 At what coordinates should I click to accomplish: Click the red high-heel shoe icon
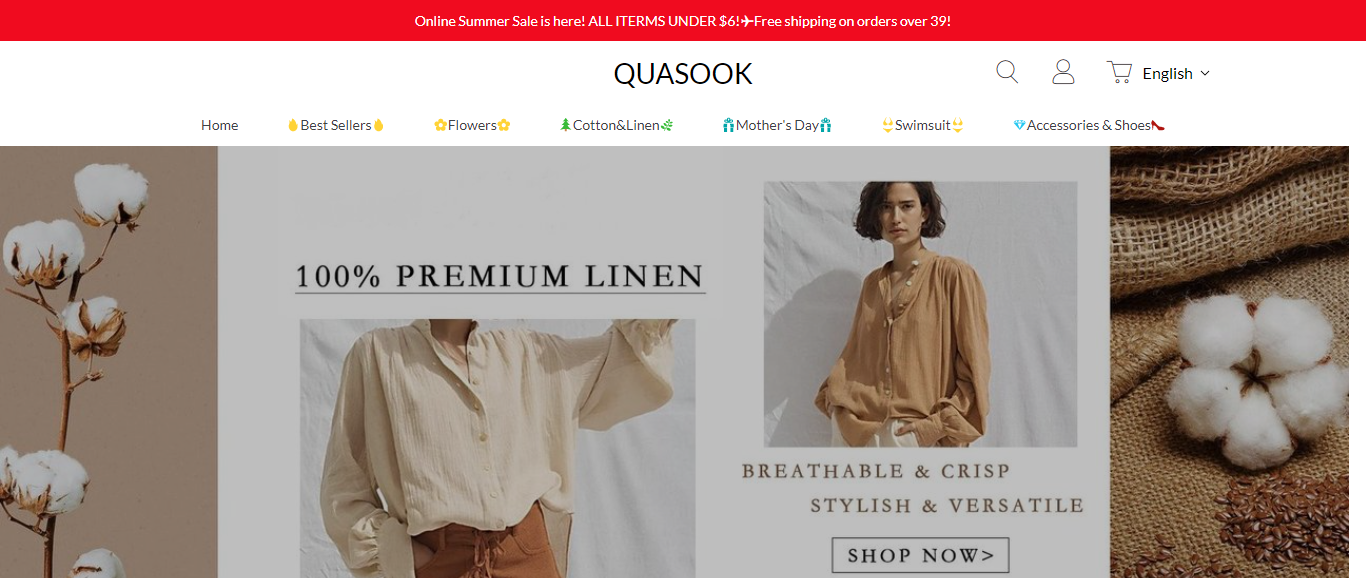(x=1158, y=125)
